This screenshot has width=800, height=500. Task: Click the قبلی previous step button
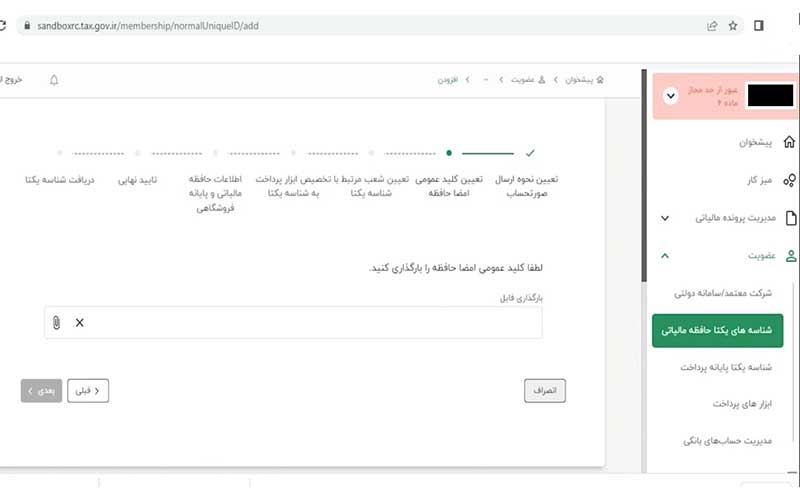(89, 391)
